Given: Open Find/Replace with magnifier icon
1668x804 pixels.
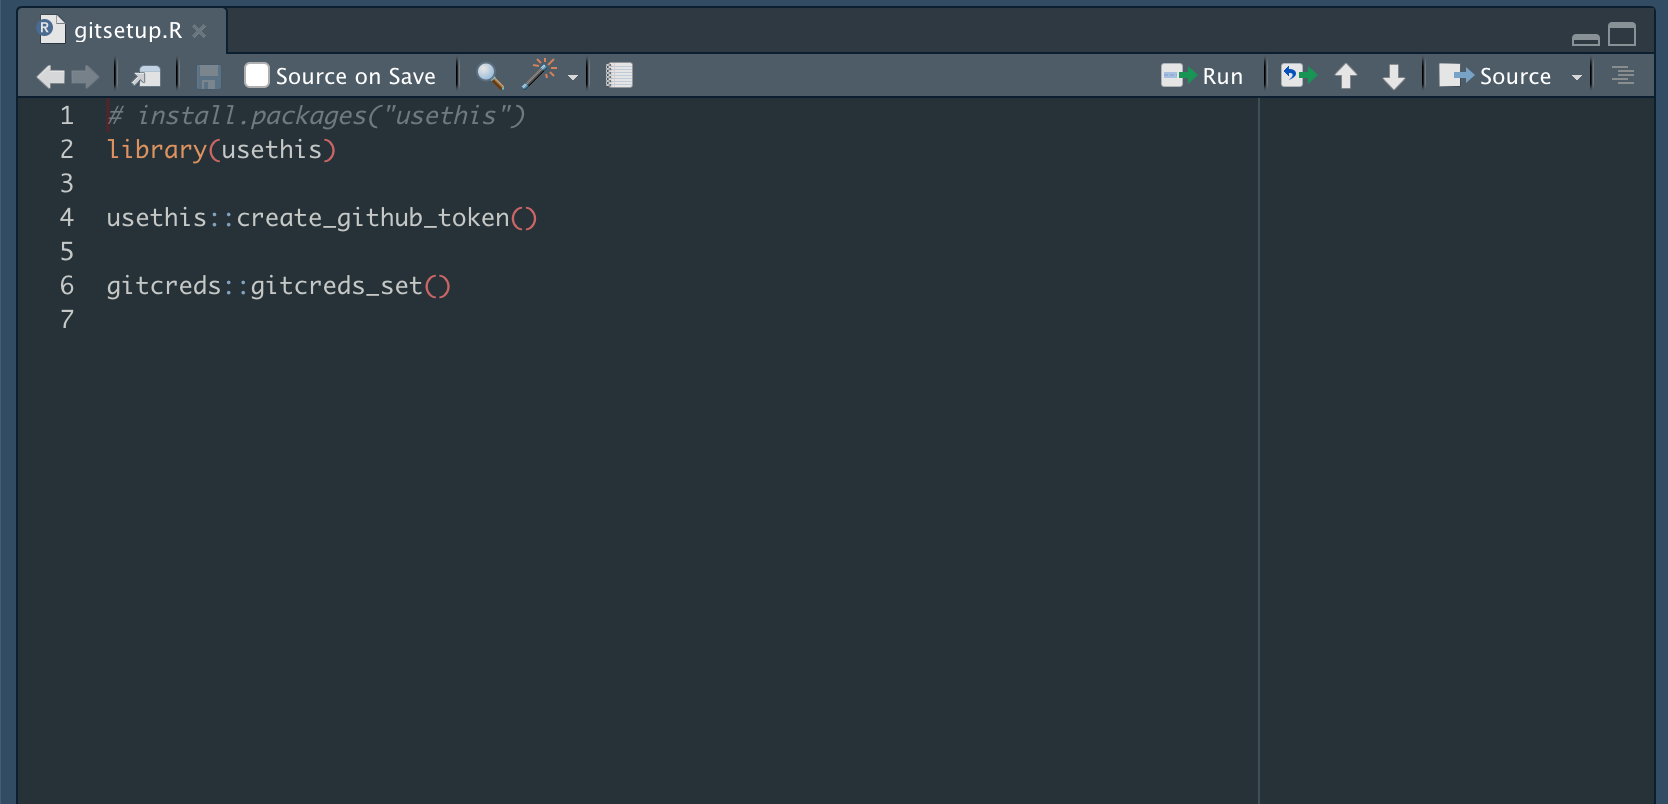Looking at the screenshot, I should point(489,76).
